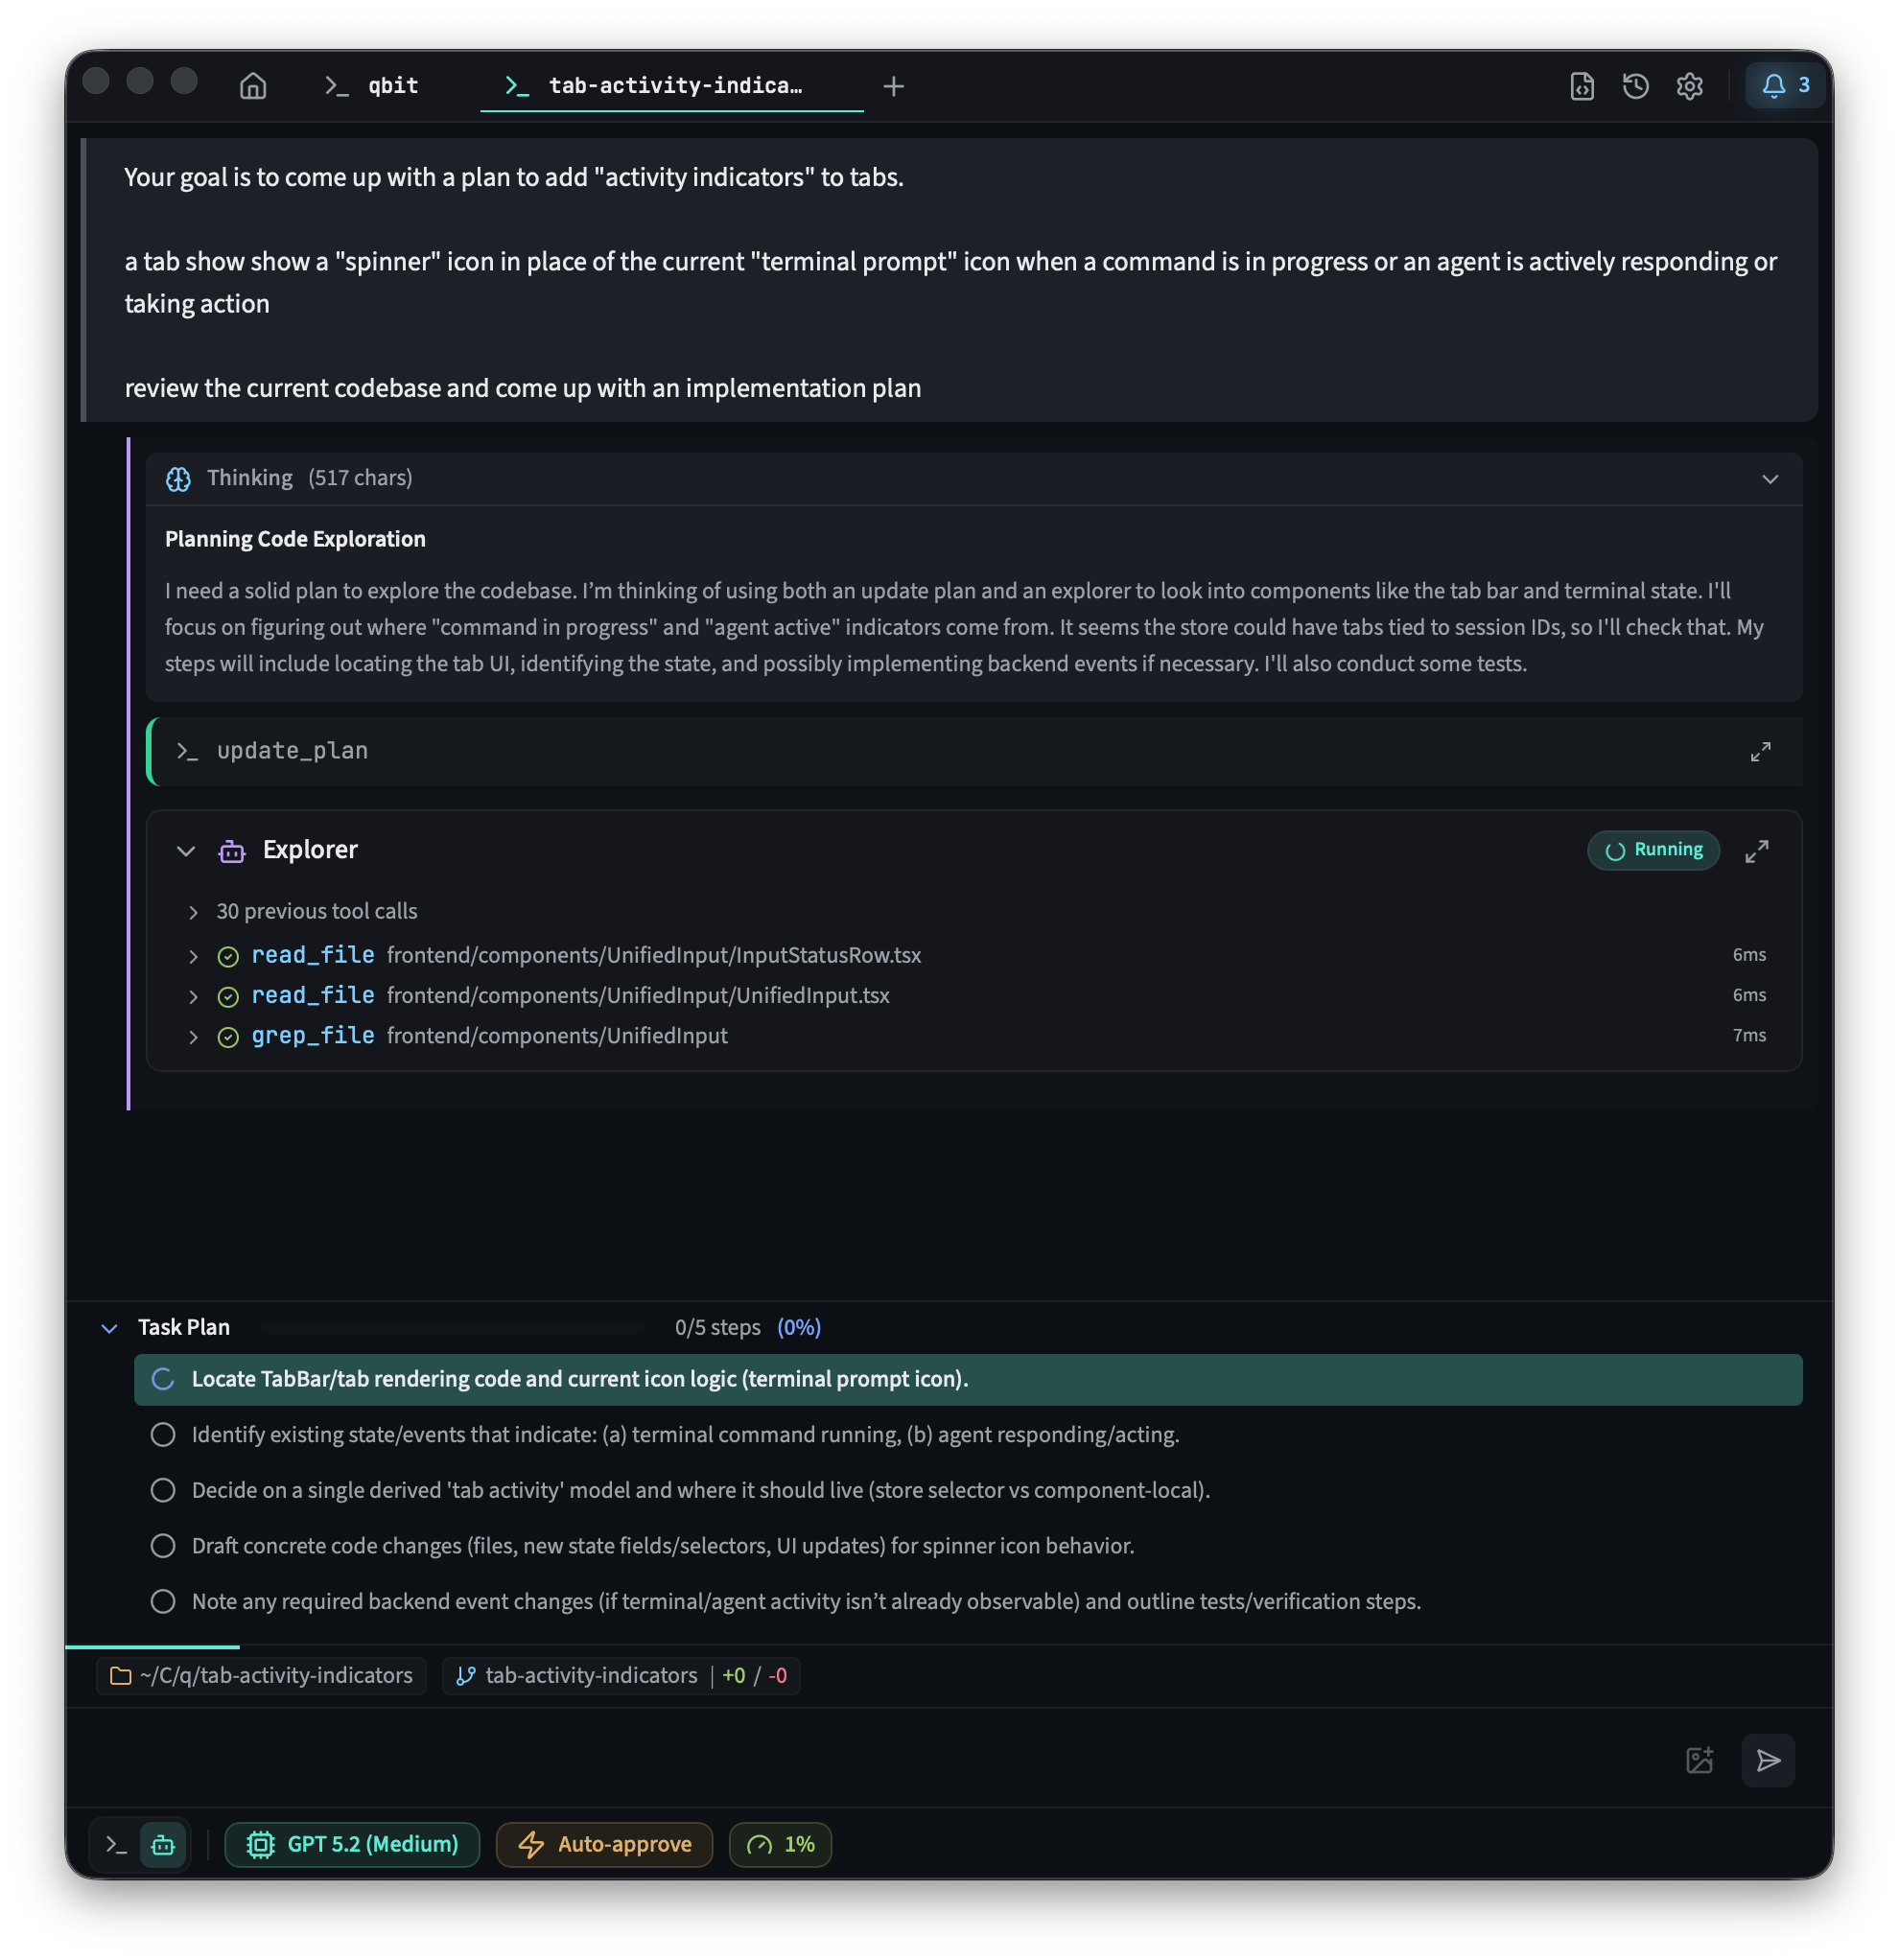This screenshot has width=1899, height=1960.
Task: Collapse the Task Plan section
Action: click(110, 1329)
